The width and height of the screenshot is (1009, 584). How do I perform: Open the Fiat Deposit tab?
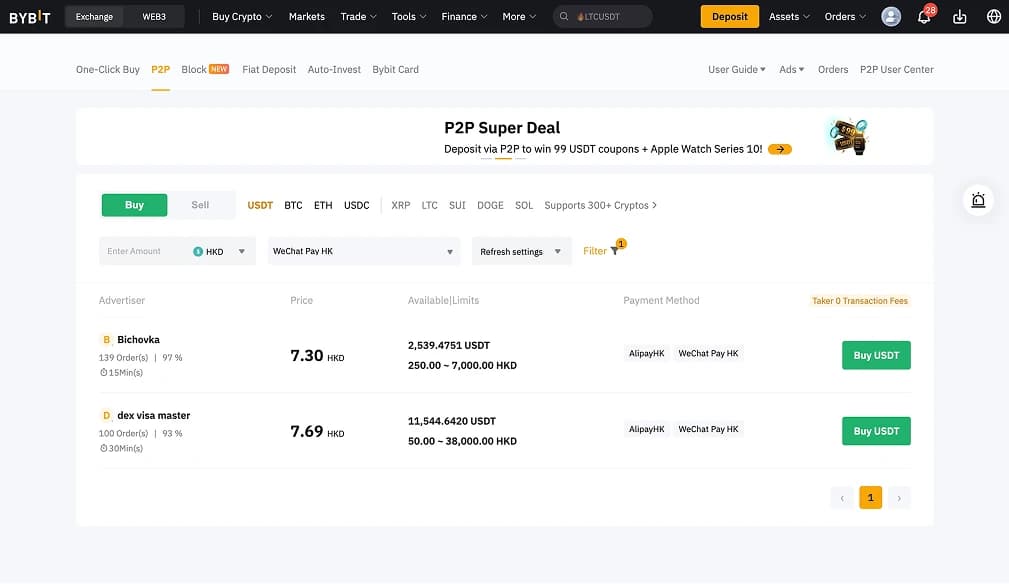pyautogui.click(x=269, y=70)
